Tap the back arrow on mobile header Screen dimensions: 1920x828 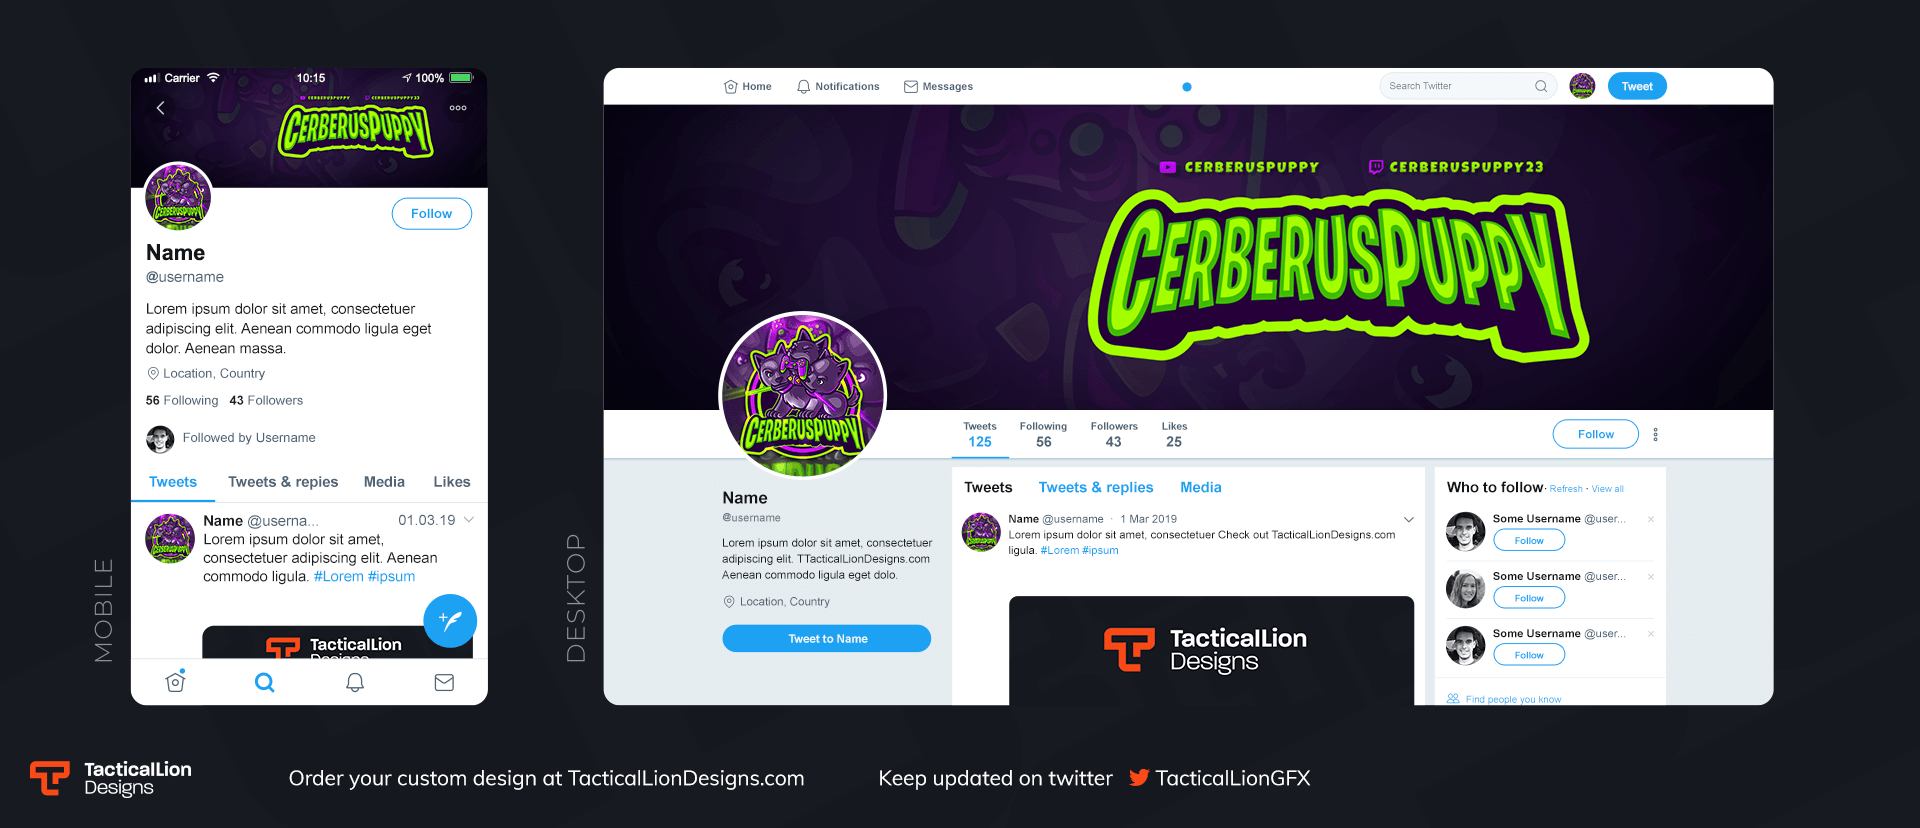pos(160,108)
